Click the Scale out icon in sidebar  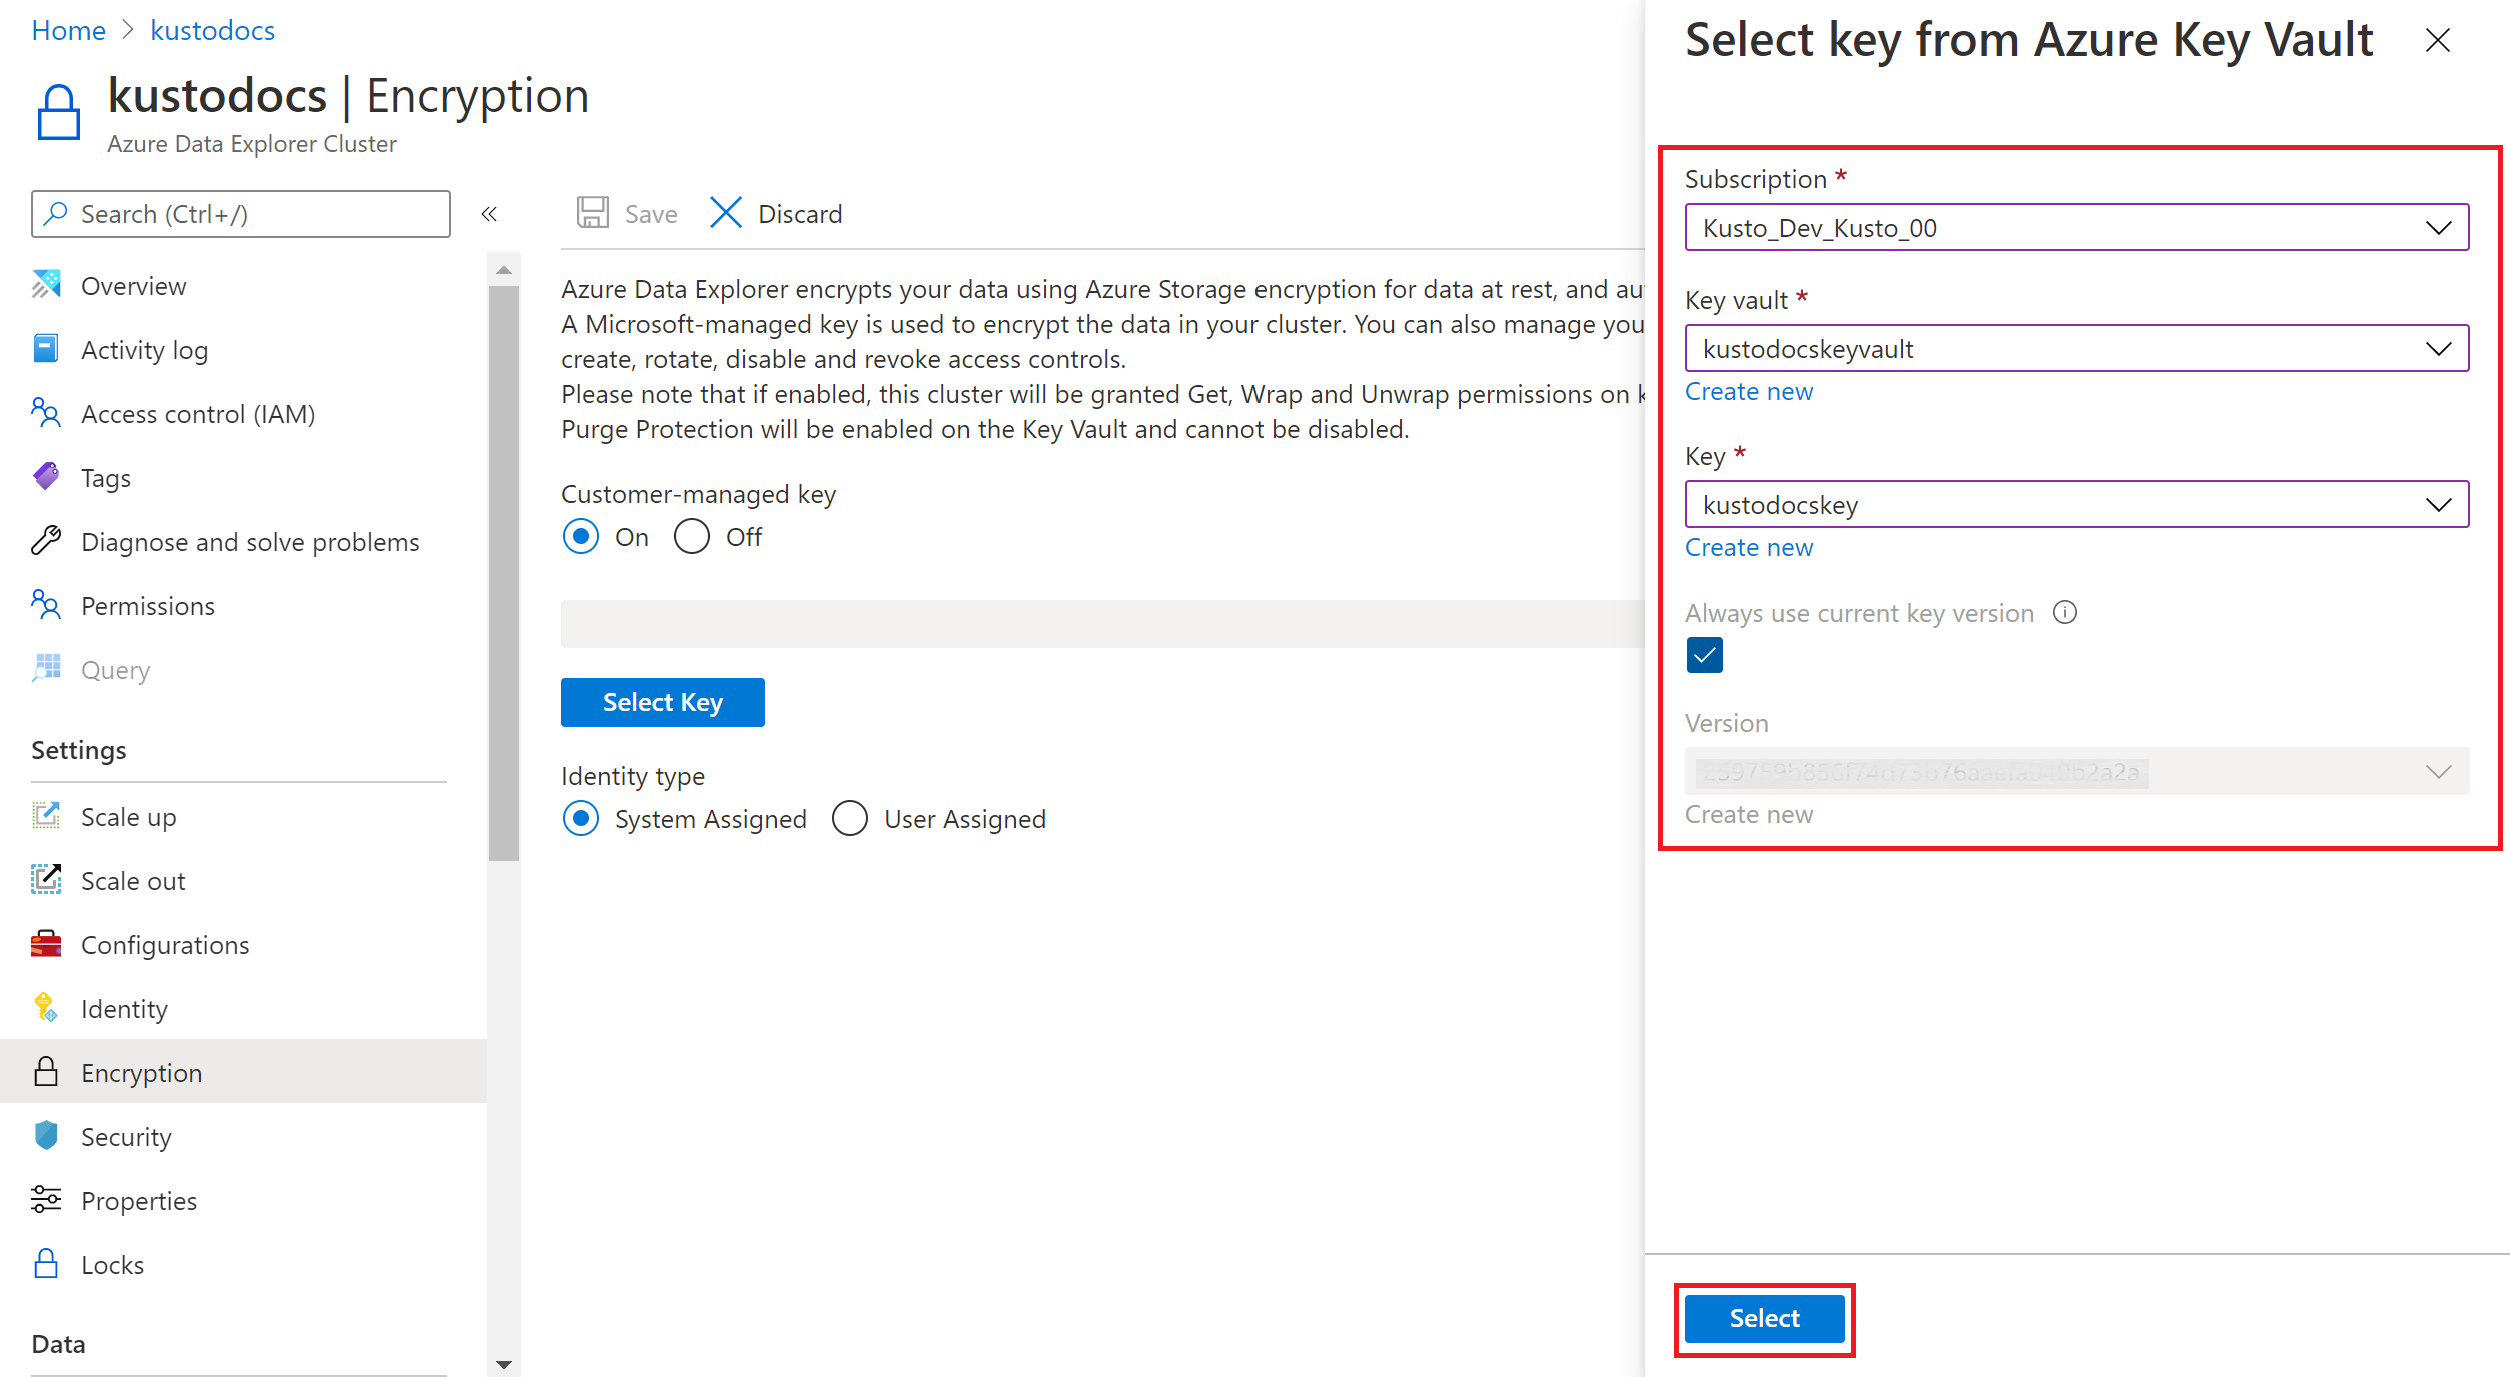[x=46, y=880]
